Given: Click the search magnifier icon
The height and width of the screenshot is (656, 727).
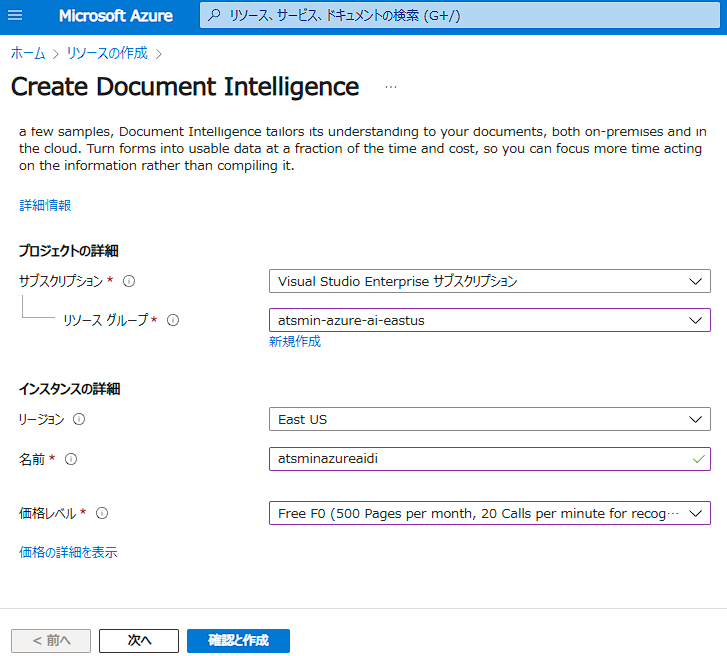Looking at the screenshot, I should coord(214,15).
